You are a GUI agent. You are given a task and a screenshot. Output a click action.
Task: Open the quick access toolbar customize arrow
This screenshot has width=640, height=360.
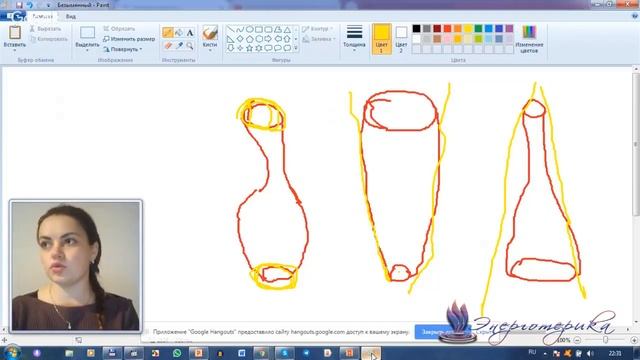point(48,5)
